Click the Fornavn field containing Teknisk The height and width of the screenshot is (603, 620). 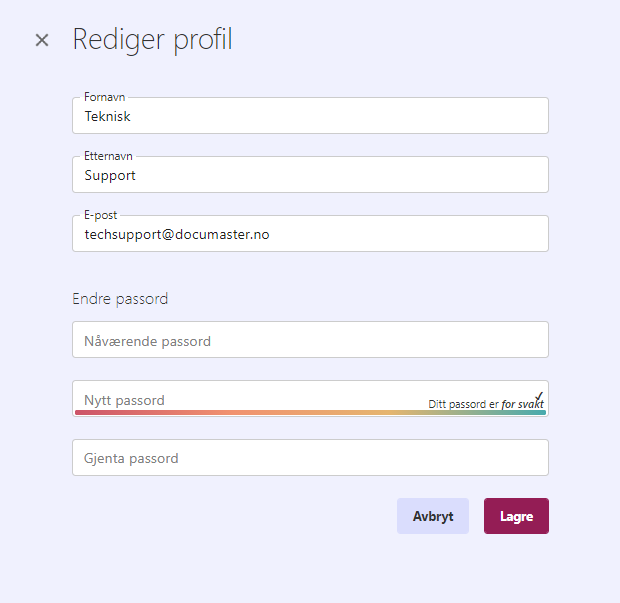[x=310, y=116]
